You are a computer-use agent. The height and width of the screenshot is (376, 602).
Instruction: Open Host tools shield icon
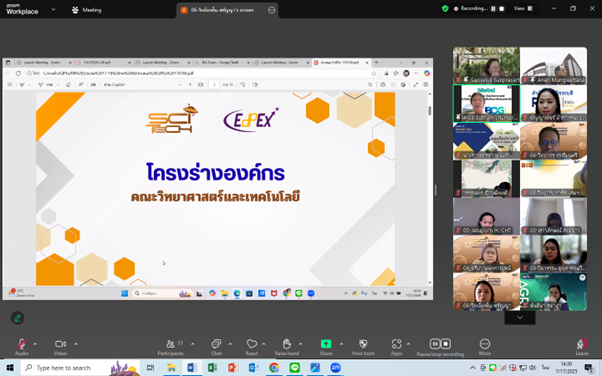pos(363,347)
